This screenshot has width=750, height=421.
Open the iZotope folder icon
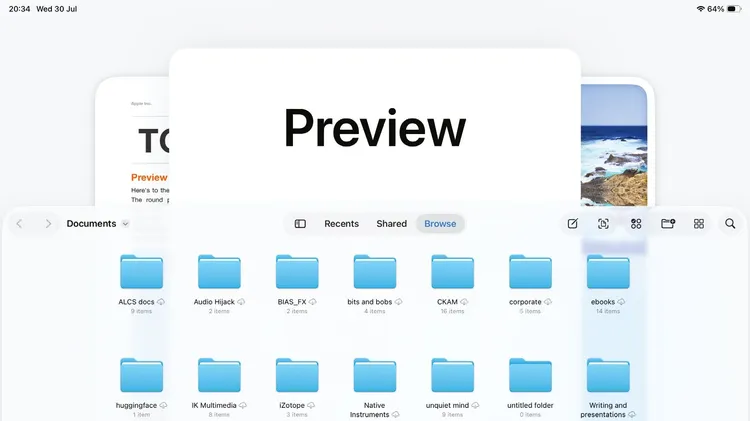tap(297, 375)
